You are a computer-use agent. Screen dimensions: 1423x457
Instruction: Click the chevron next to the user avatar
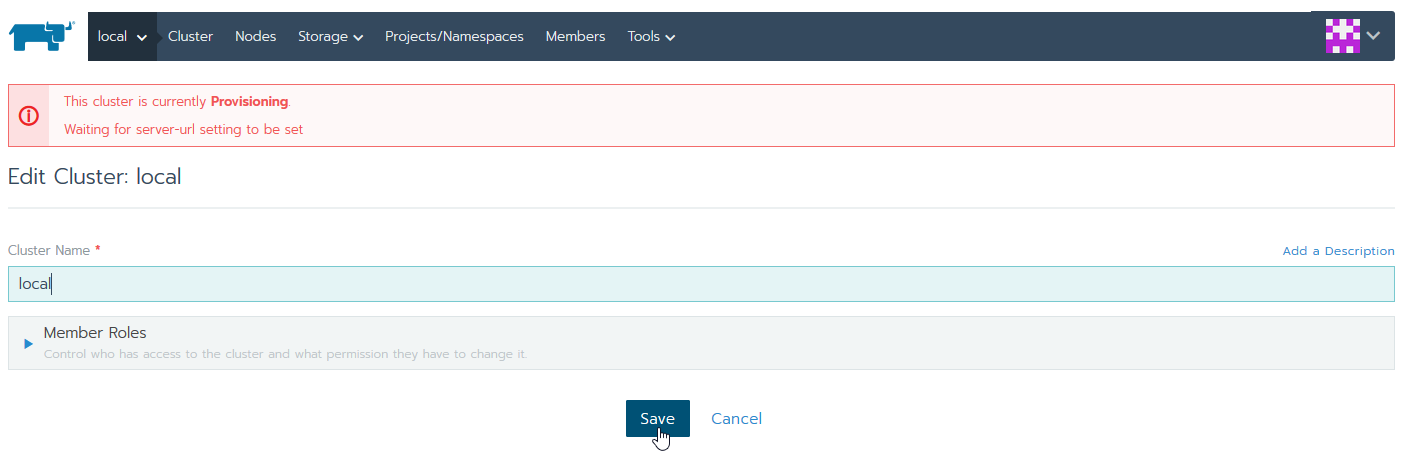[1374, 36]
